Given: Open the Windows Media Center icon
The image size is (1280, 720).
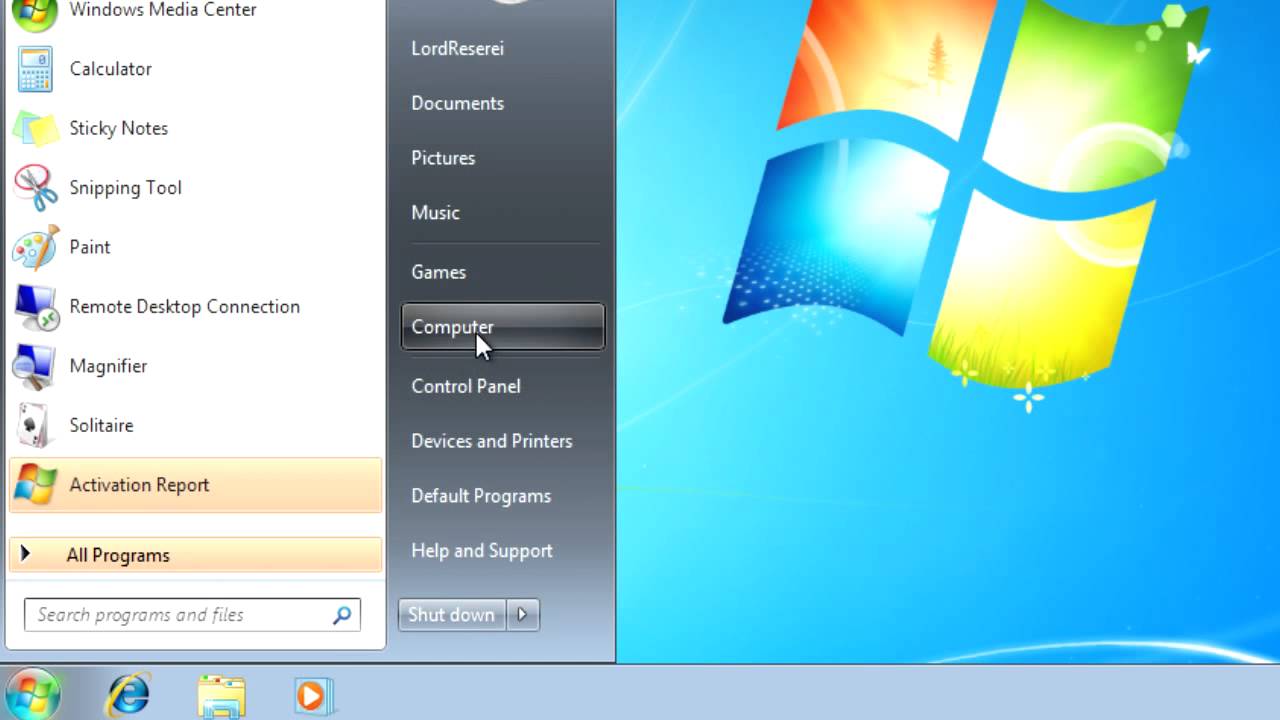Looking at the screenshot, I should click(34, 13).
